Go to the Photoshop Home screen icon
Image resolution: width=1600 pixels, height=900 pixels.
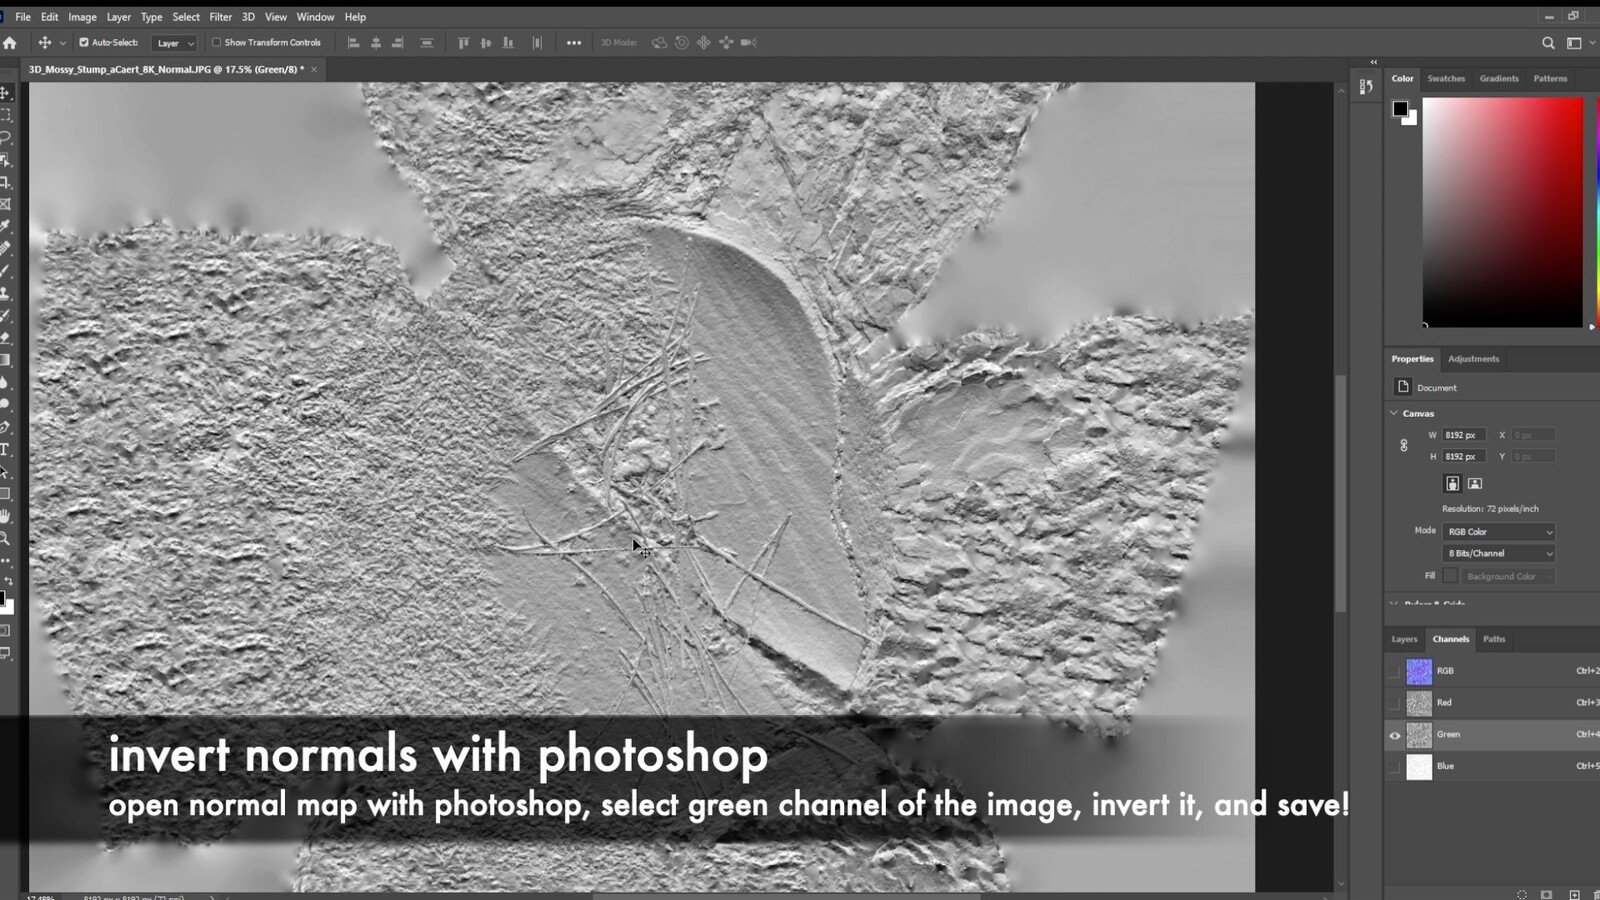(10, 43)
